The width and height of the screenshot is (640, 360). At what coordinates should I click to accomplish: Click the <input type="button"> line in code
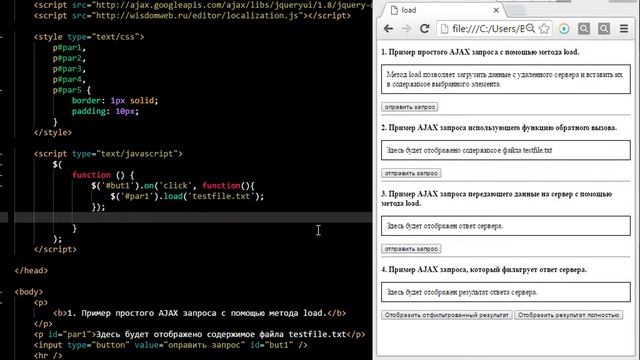(171, 345)
